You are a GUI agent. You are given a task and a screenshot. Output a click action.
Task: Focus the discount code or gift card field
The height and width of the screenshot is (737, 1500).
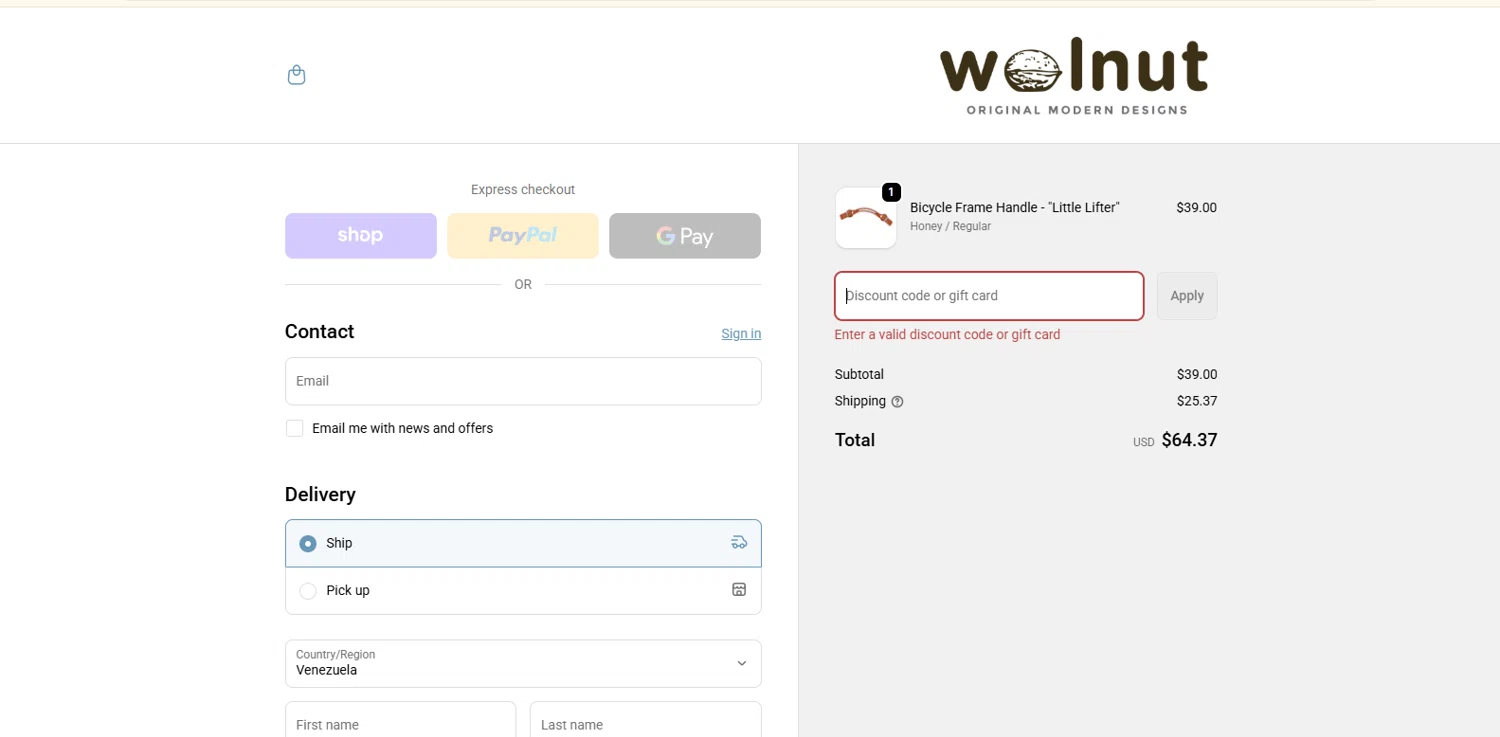click(989, 296)
